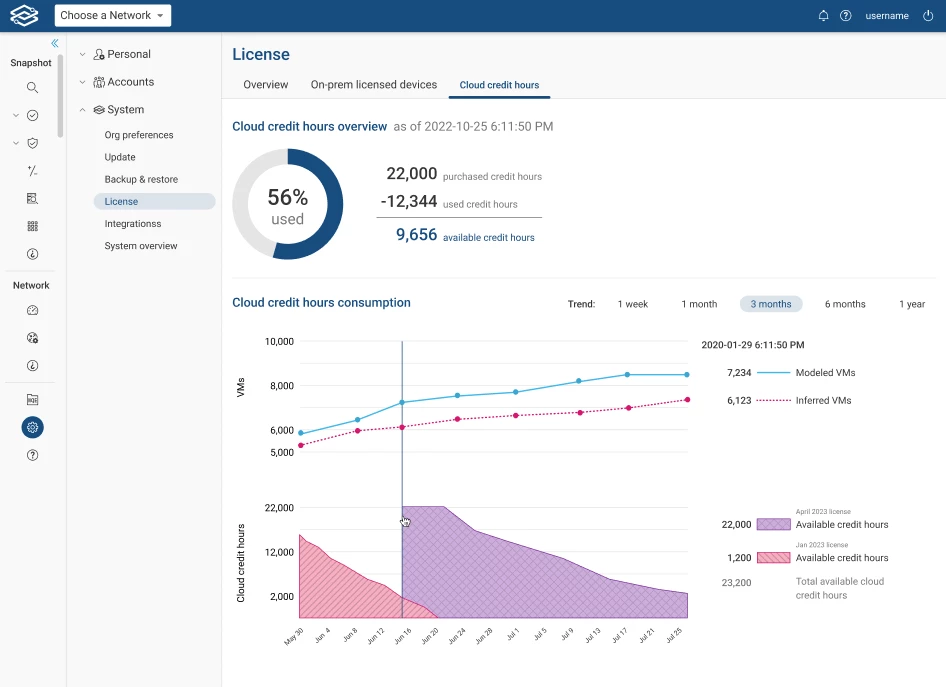Open the Network info circle icon

pos(33,366)
